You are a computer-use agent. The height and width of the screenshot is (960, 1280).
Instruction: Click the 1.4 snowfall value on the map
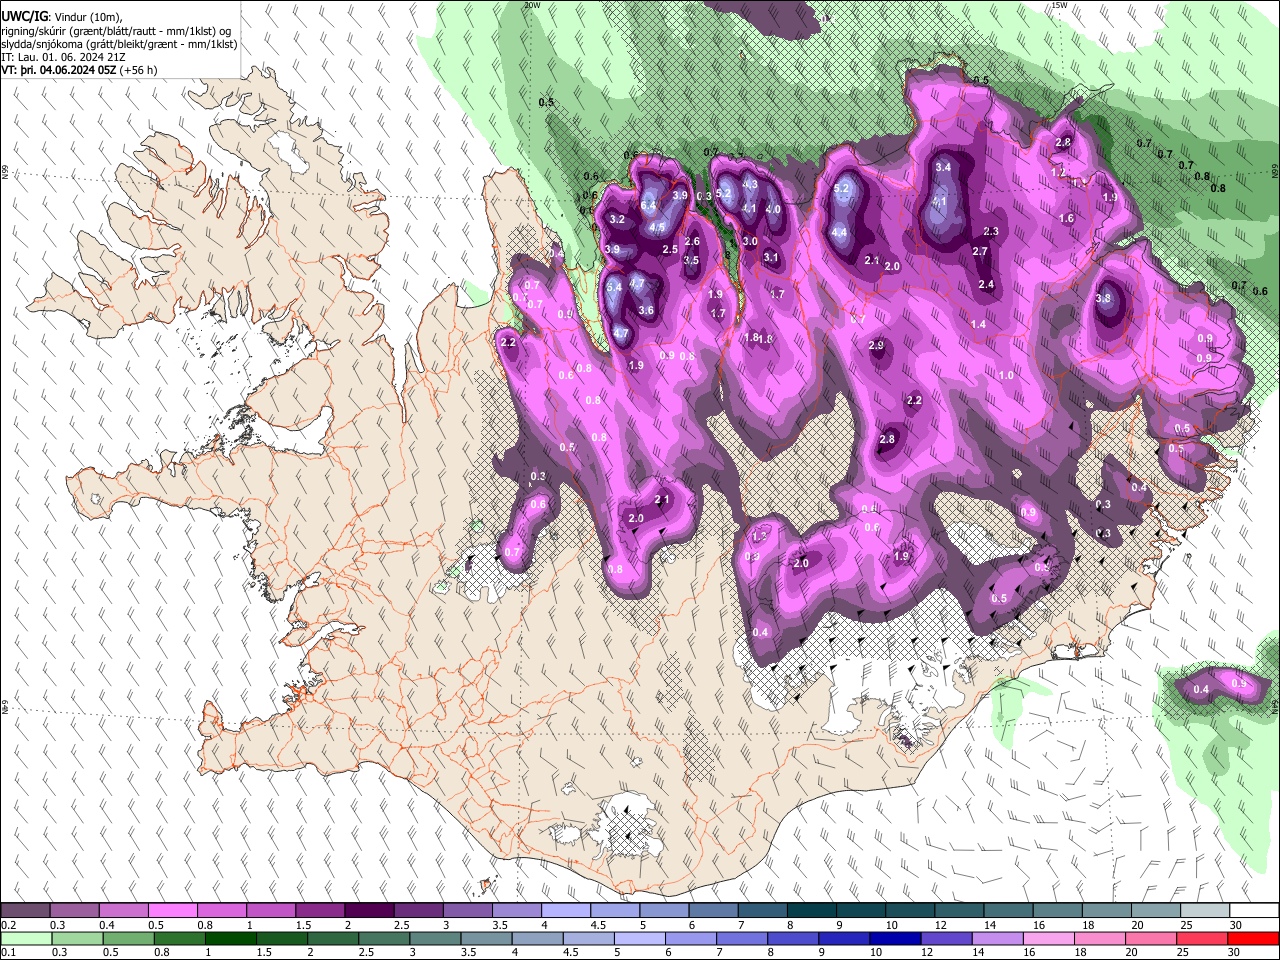978,324
